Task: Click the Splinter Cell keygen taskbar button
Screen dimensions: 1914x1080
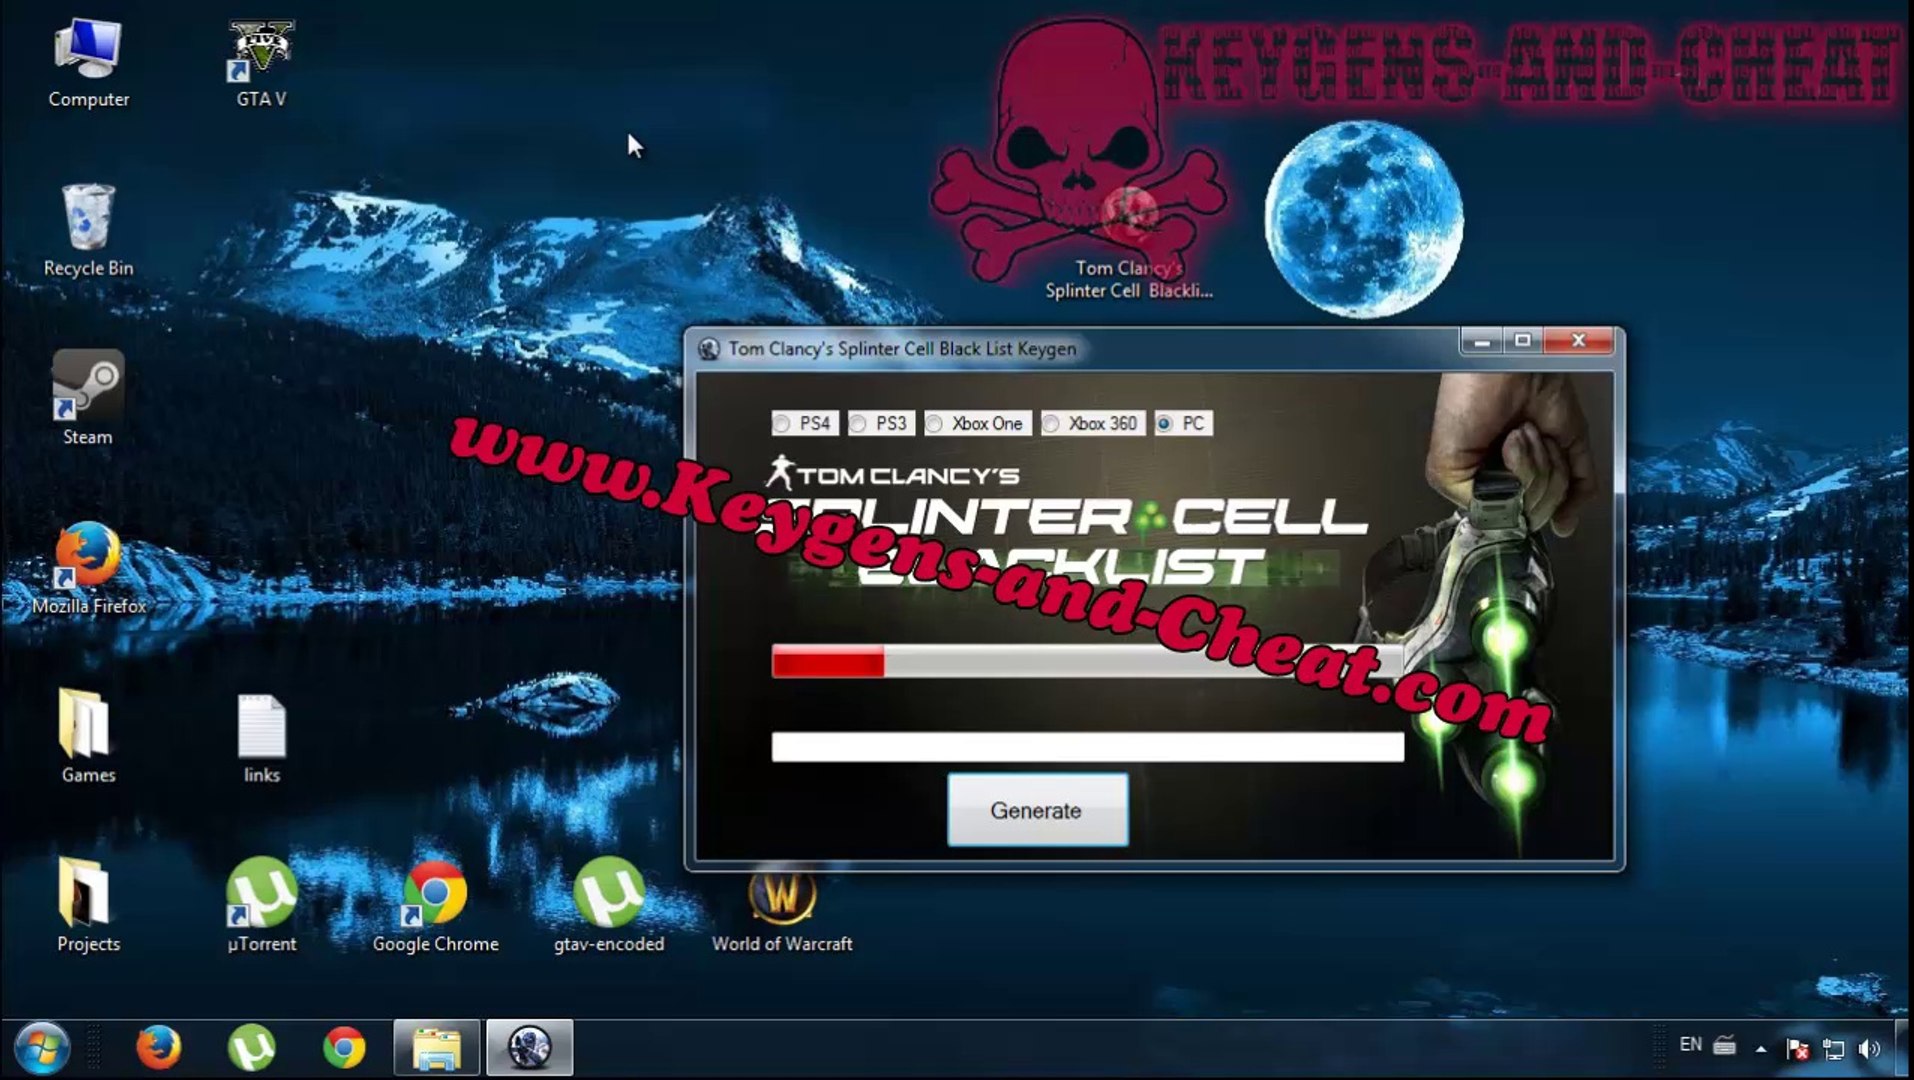Action: pos(530,1048)
